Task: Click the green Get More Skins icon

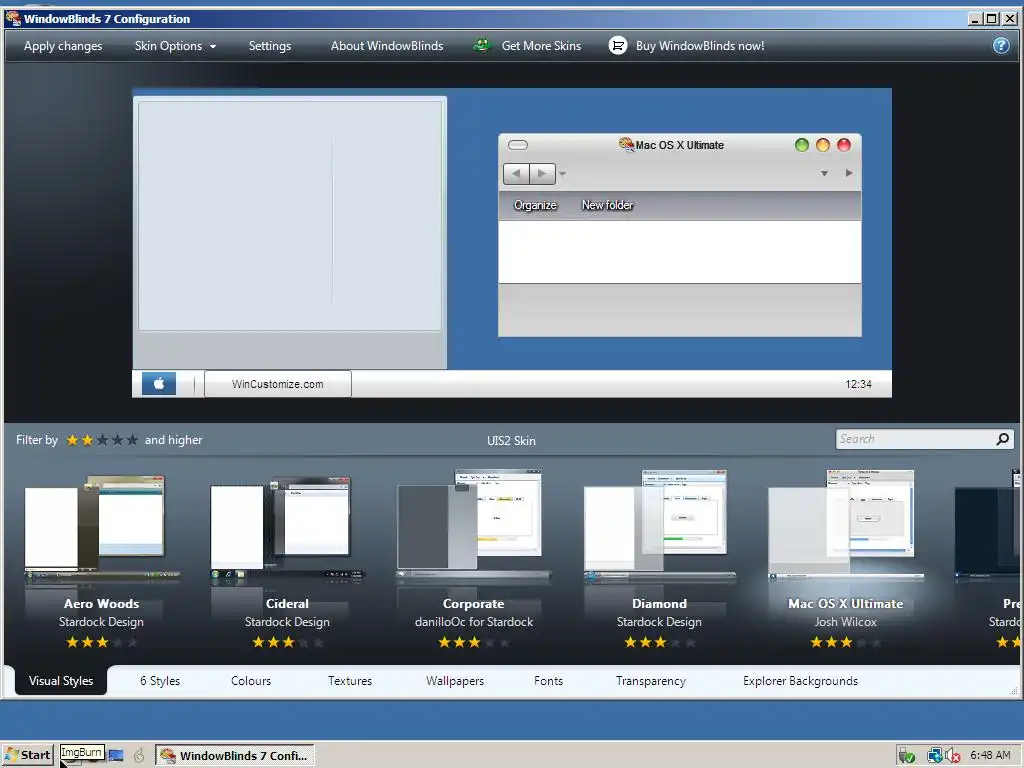Action: click(x=483, y=46)
